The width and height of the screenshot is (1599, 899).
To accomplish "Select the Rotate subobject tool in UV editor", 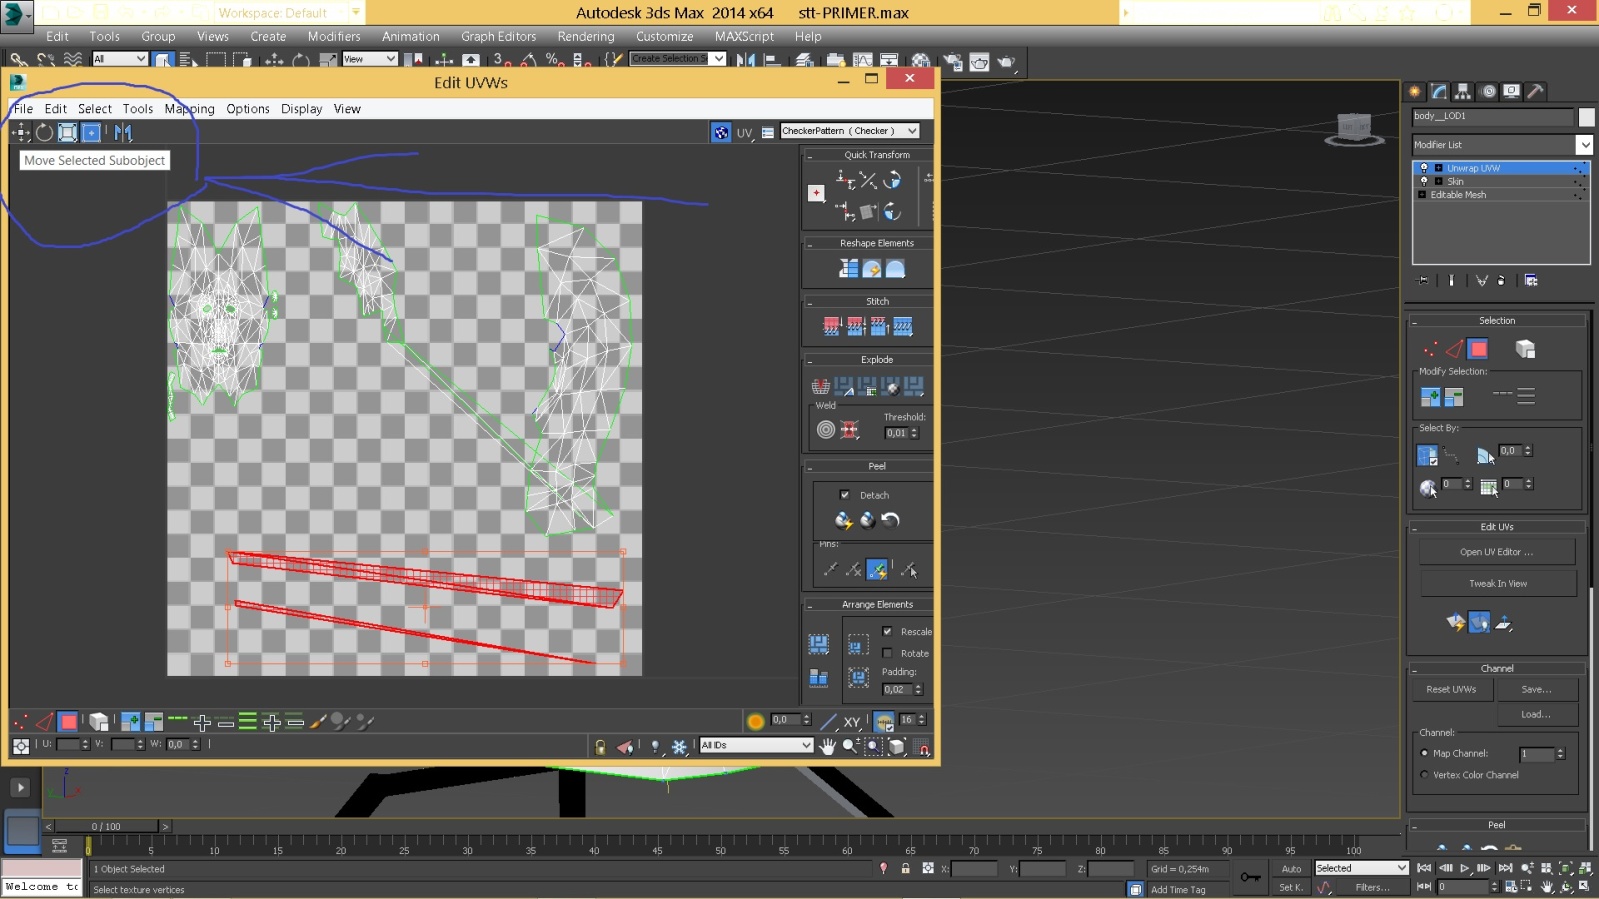I will coord(44,132).
